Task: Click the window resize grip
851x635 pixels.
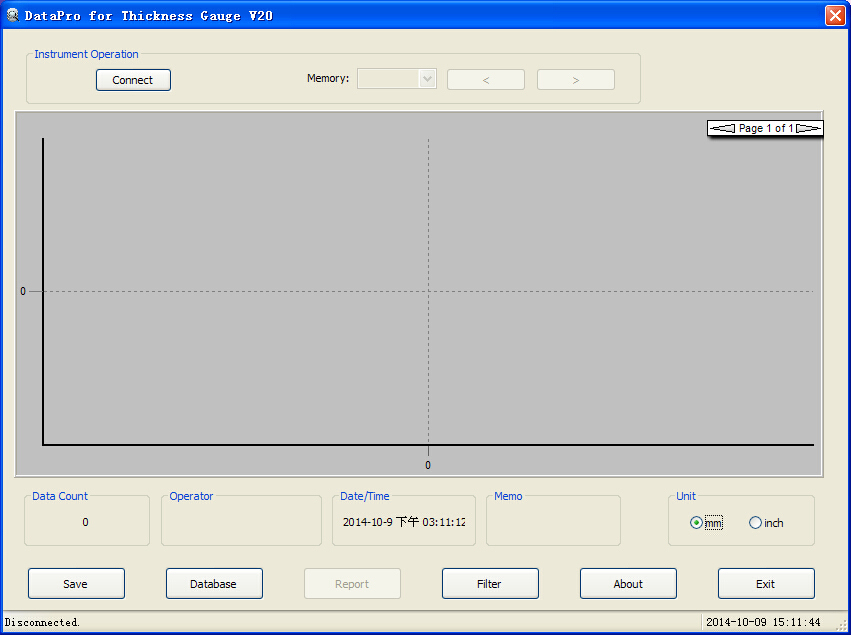Action: coord(841,625)
